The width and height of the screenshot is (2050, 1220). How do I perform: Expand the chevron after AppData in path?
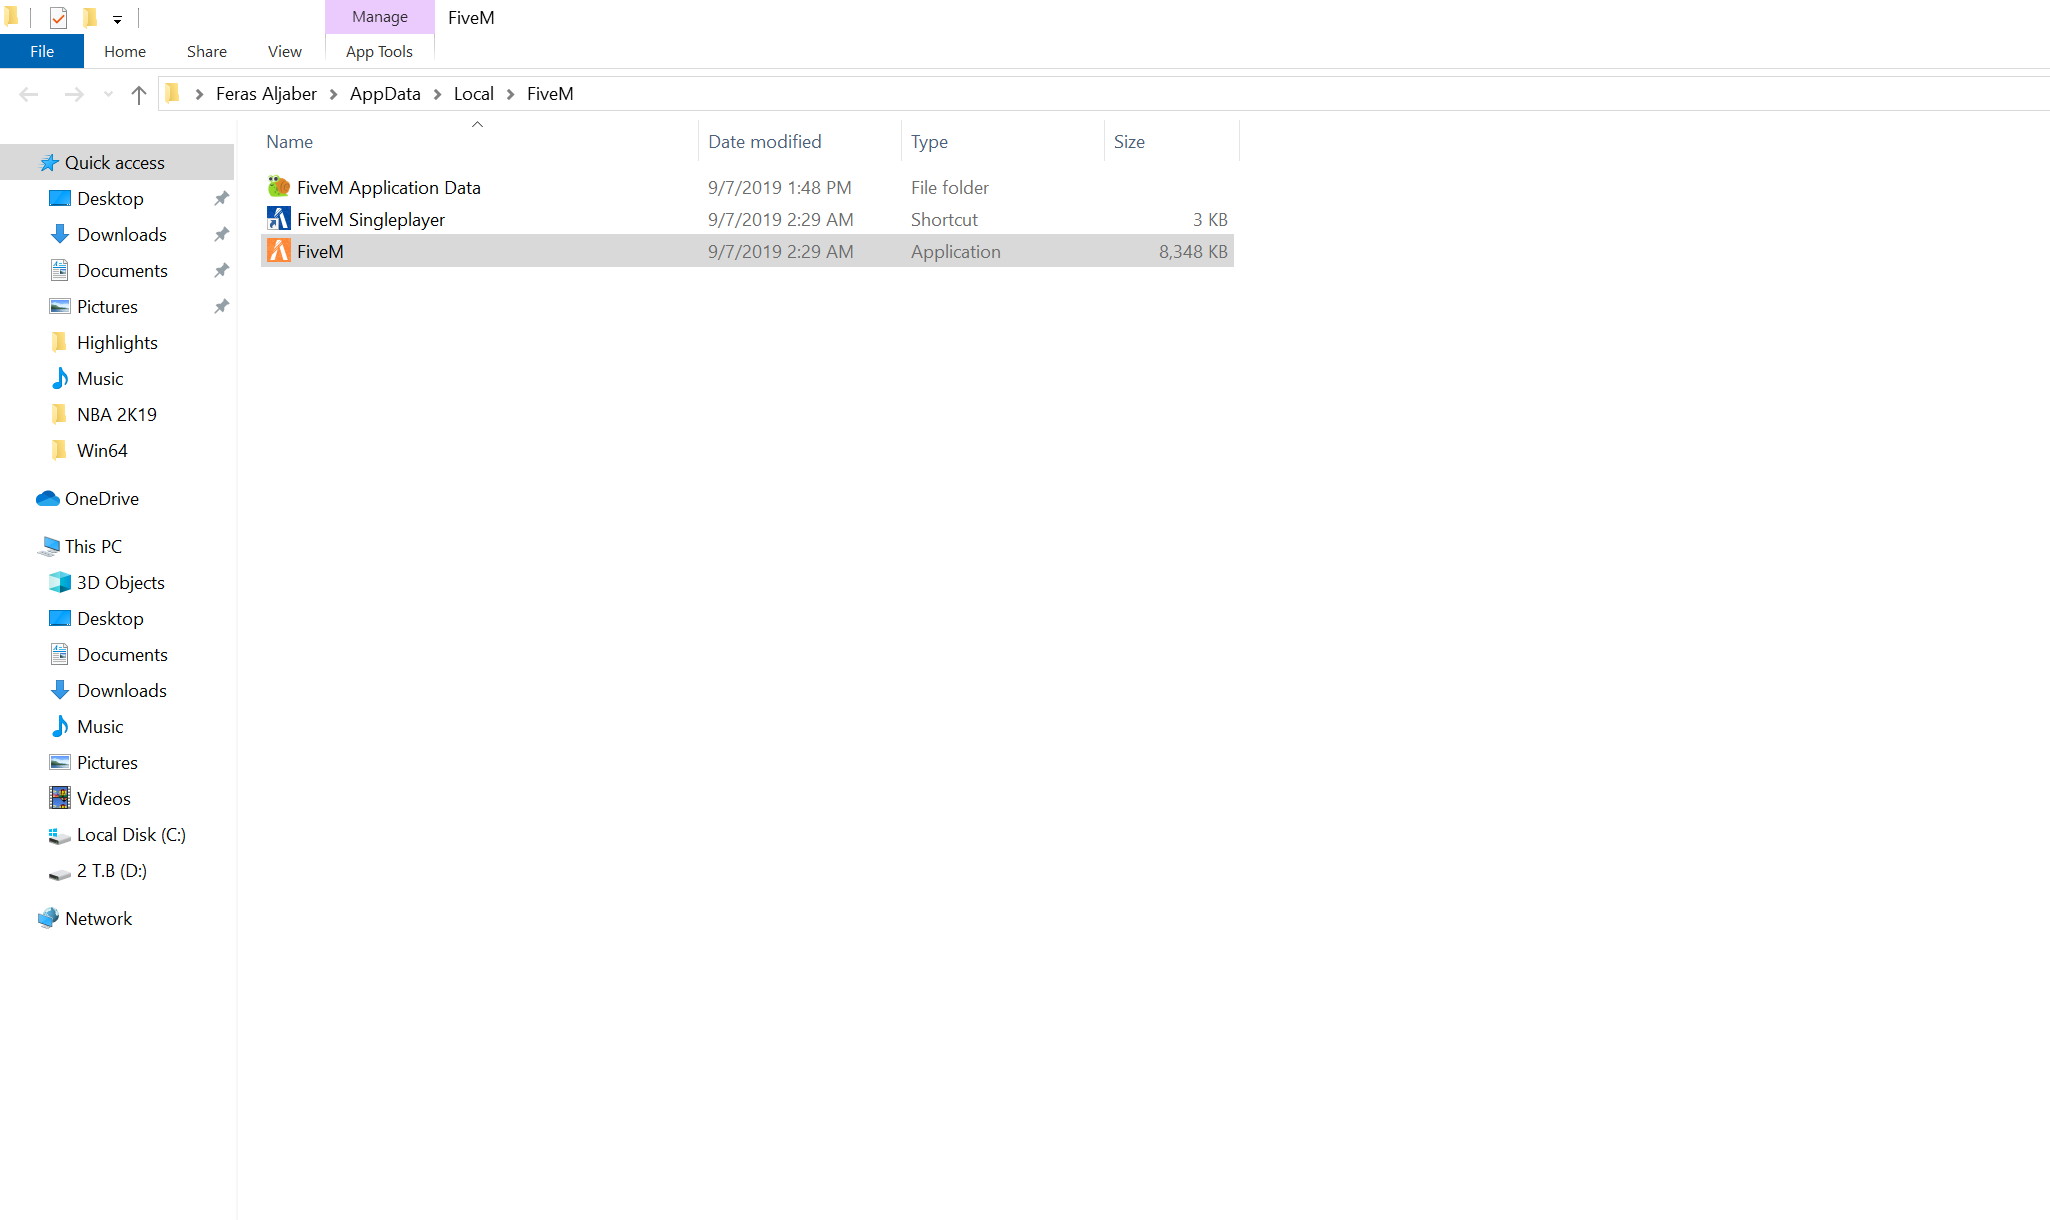click(x=438, y=94)
